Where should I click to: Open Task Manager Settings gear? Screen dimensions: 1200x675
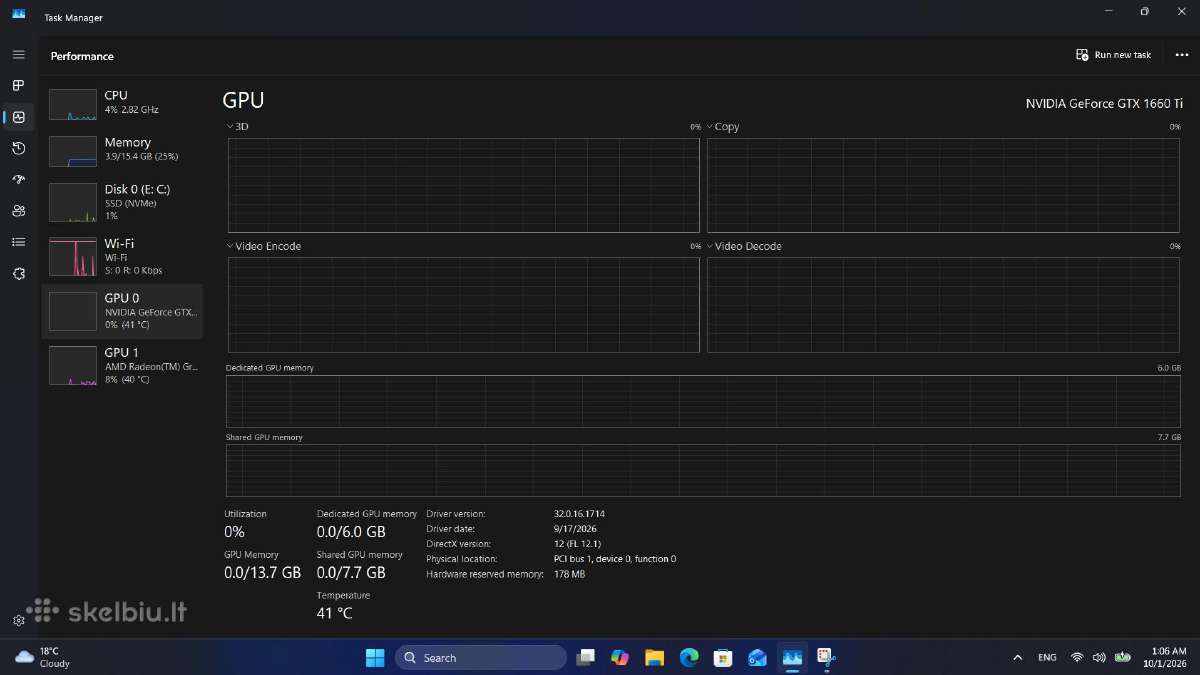click(x=18, y=620)
